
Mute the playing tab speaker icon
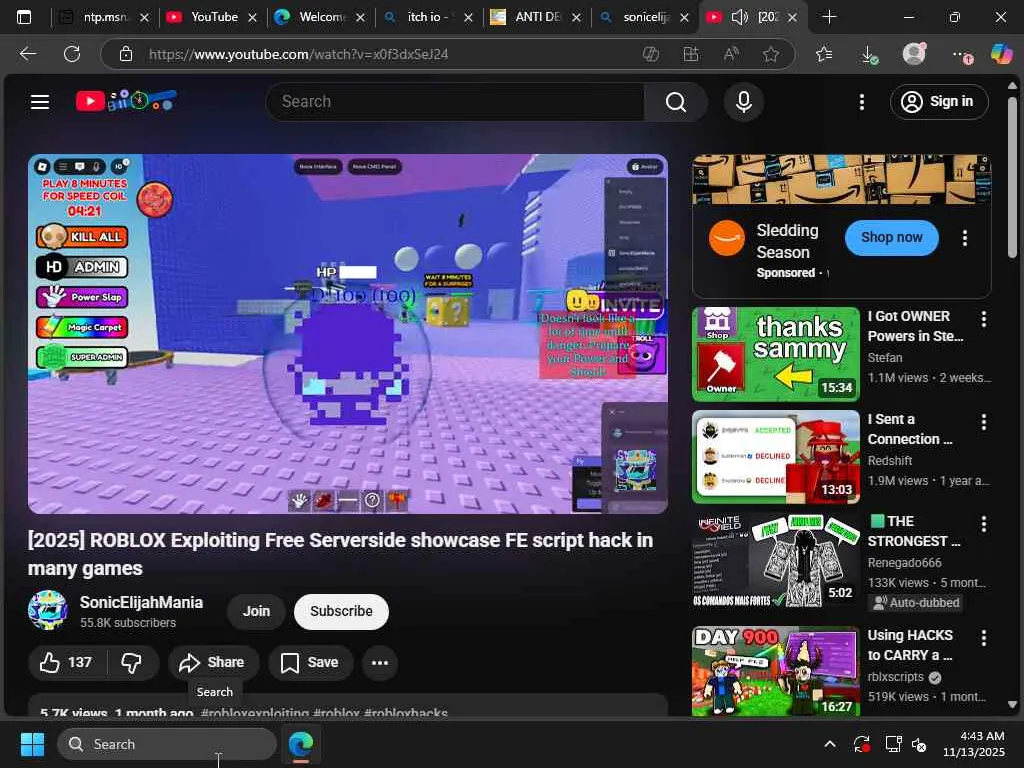point(739,17)
